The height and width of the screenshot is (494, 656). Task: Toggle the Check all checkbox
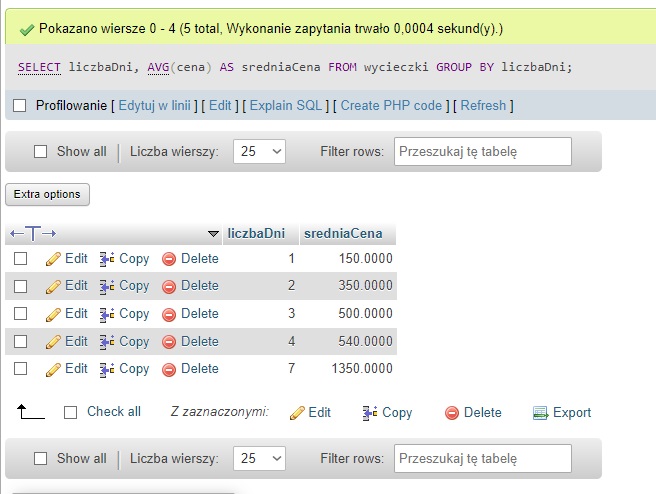pos(70,412)
